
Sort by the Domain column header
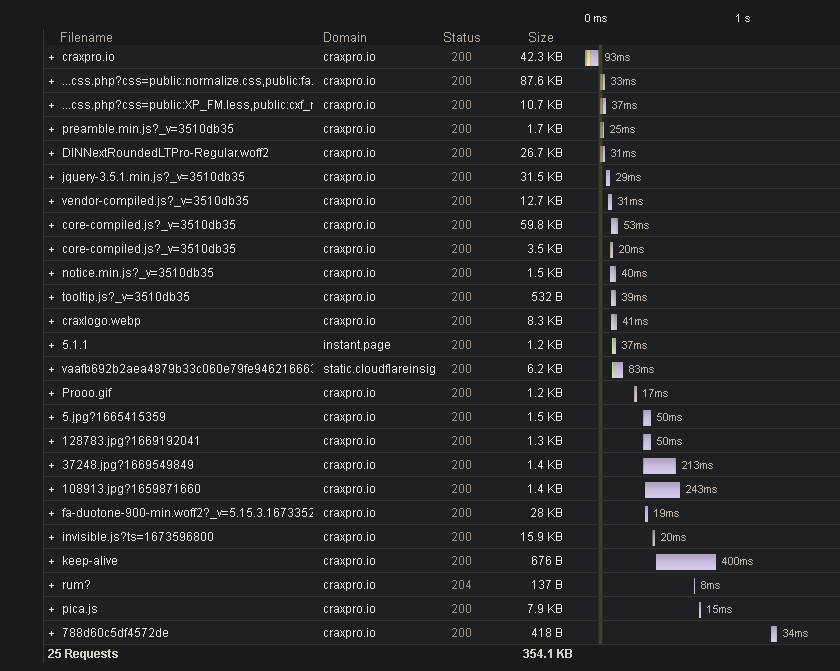pyautogui.click(x=344, y=37)
